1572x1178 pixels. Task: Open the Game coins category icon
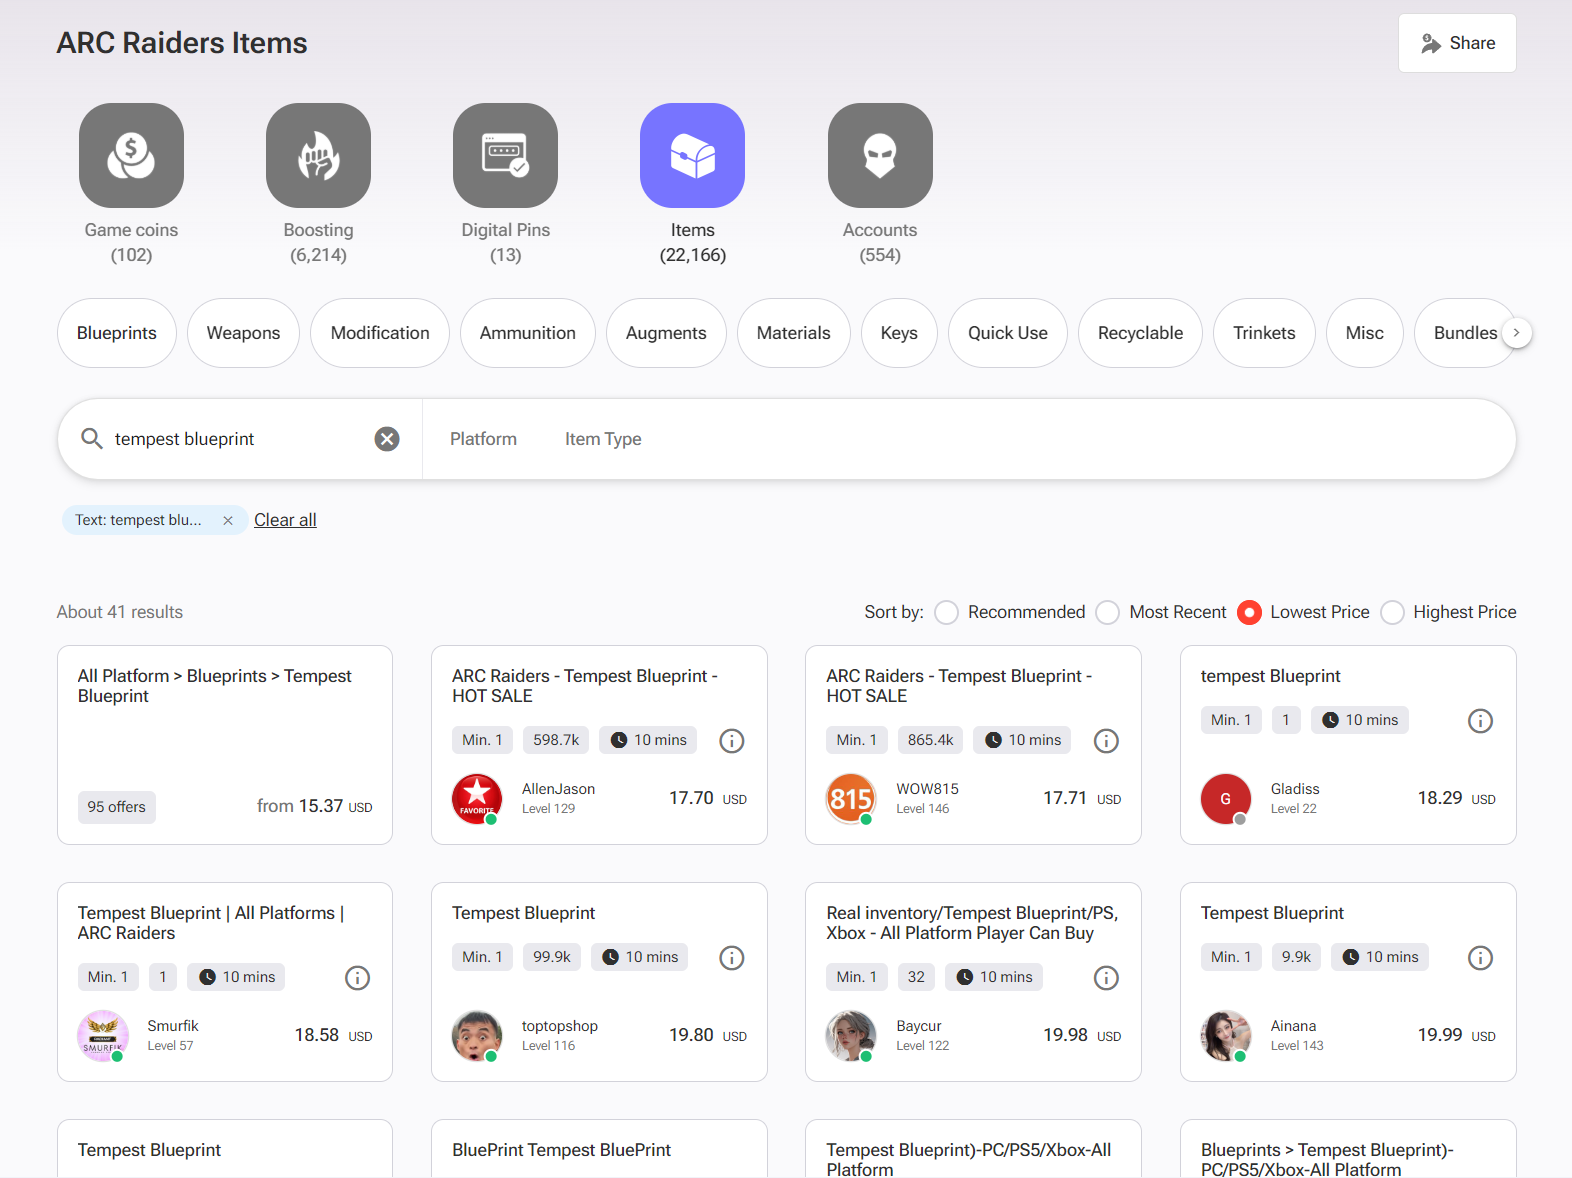131,155
